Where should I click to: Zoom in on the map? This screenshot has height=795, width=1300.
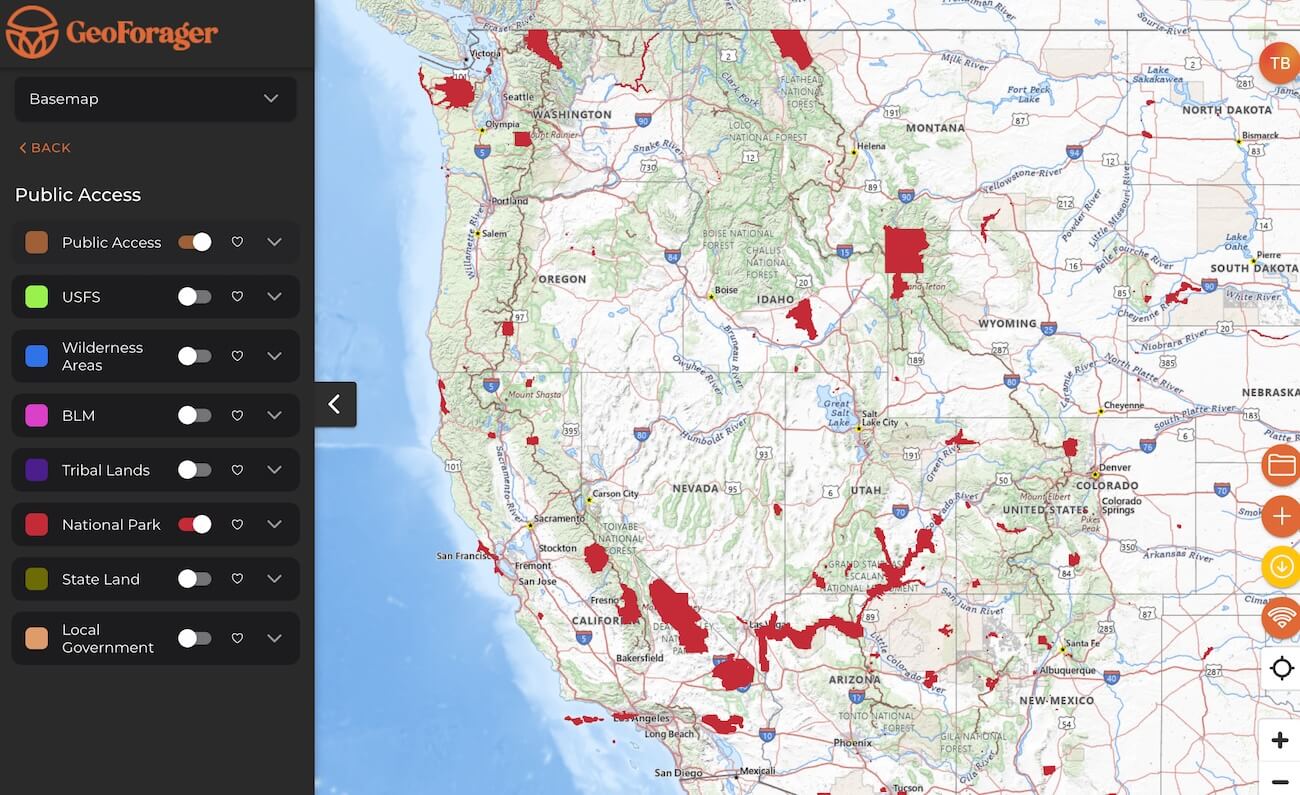click(x=1279, y=741)
